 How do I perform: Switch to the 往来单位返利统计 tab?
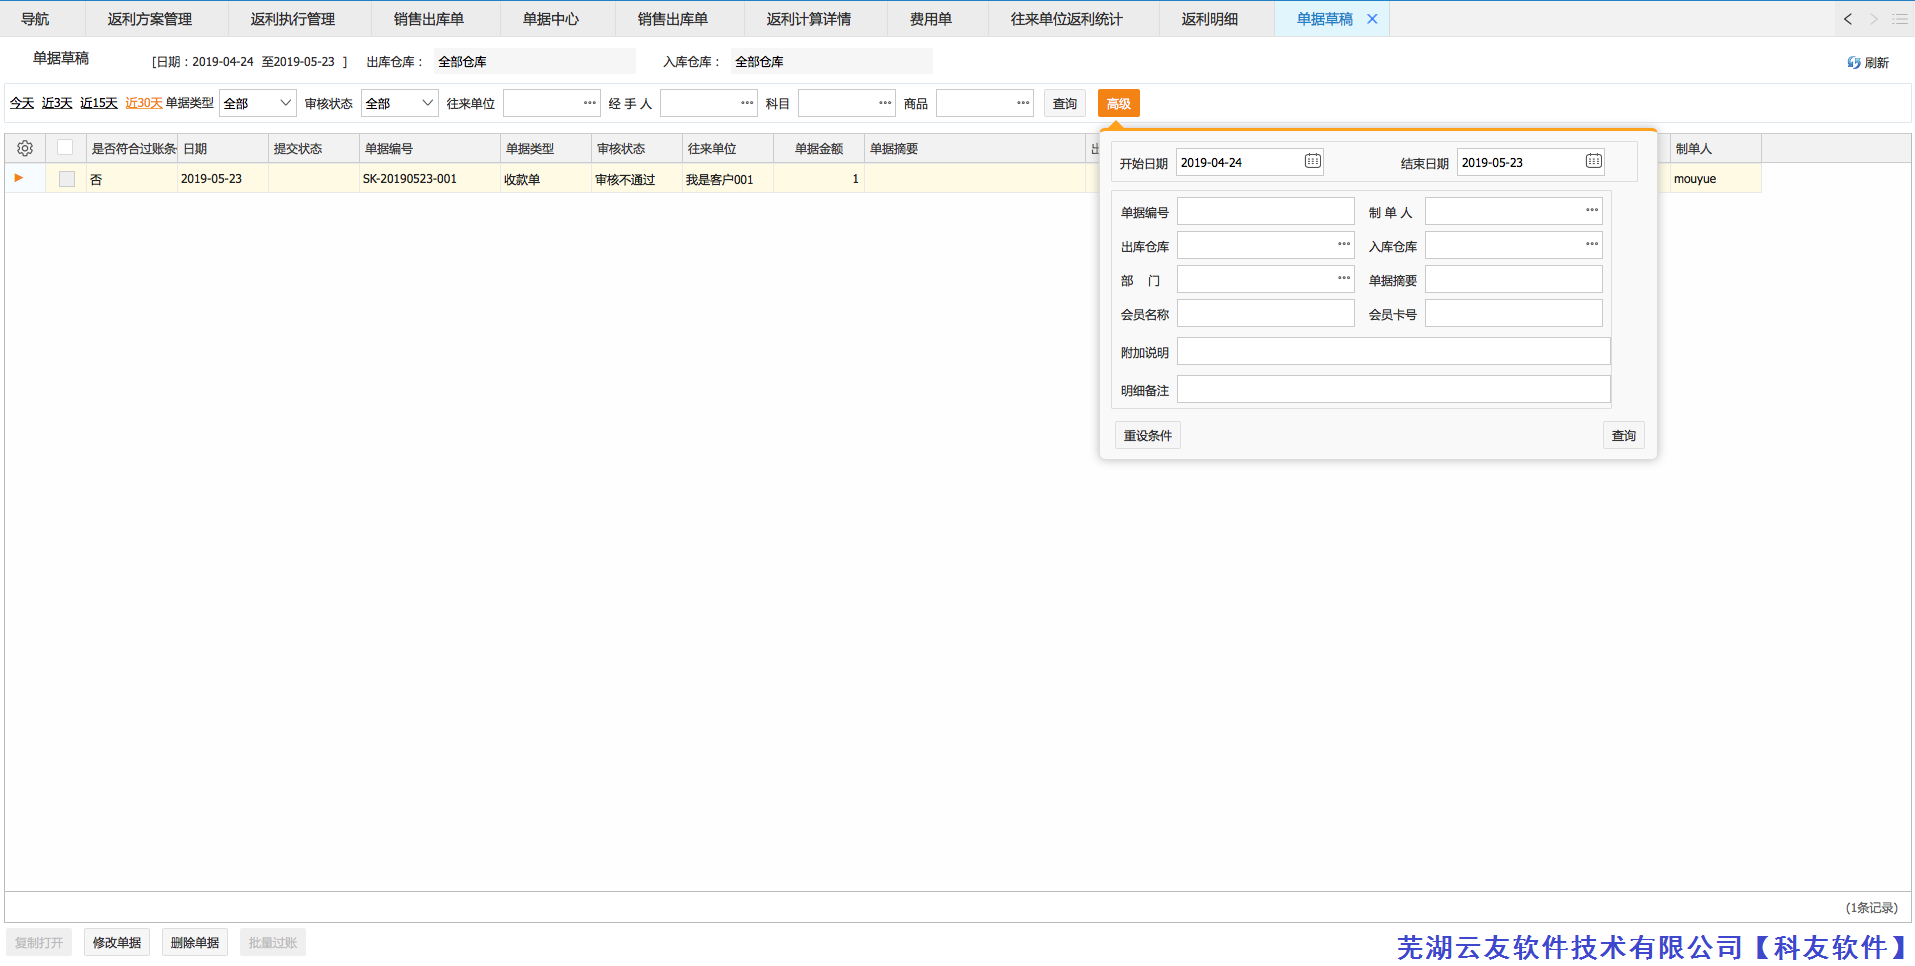click(1067, 19)
